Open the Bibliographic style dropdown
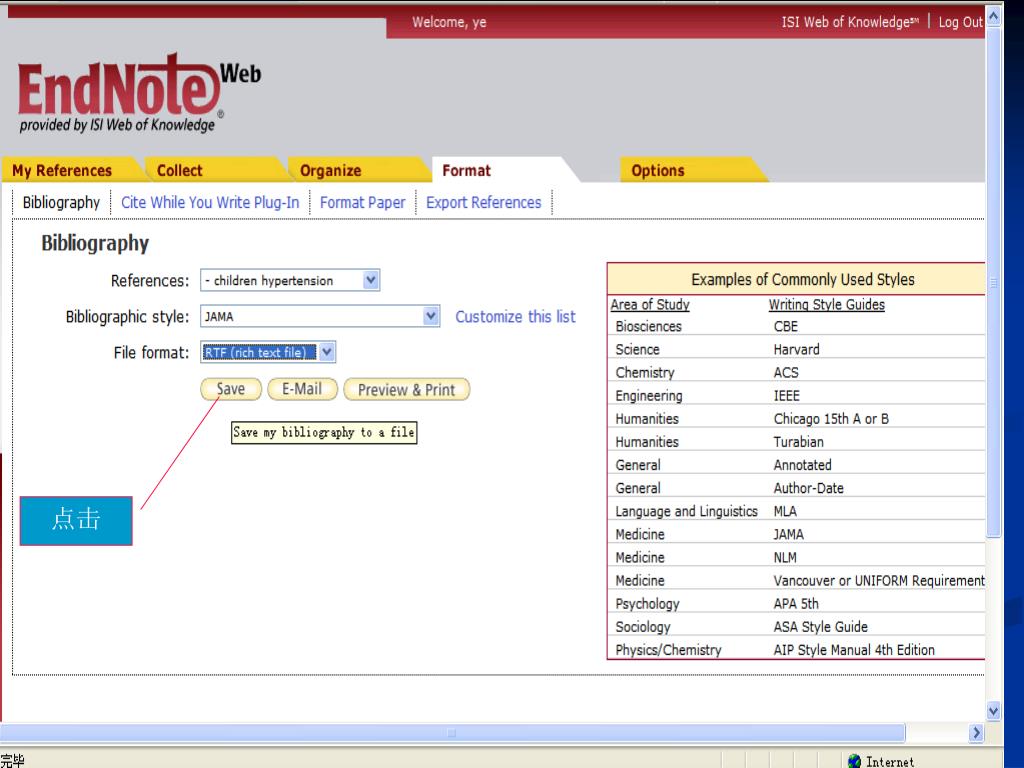 [x=431, y=316]
